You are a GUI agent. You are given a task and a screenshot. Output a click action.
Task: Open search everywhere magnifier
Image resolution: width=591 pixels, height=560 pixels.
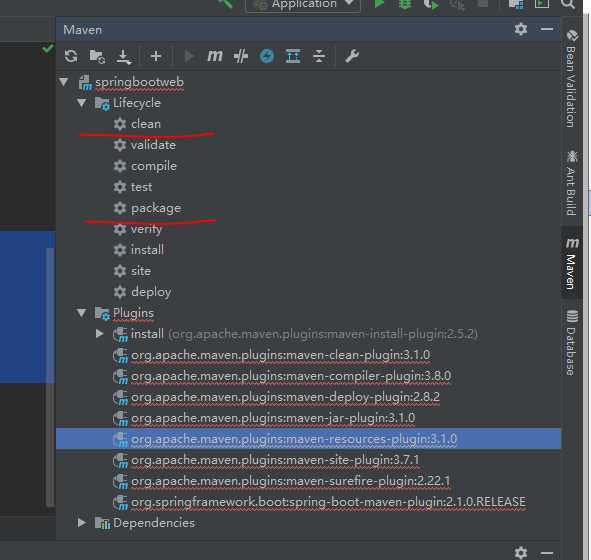point(568,4)
